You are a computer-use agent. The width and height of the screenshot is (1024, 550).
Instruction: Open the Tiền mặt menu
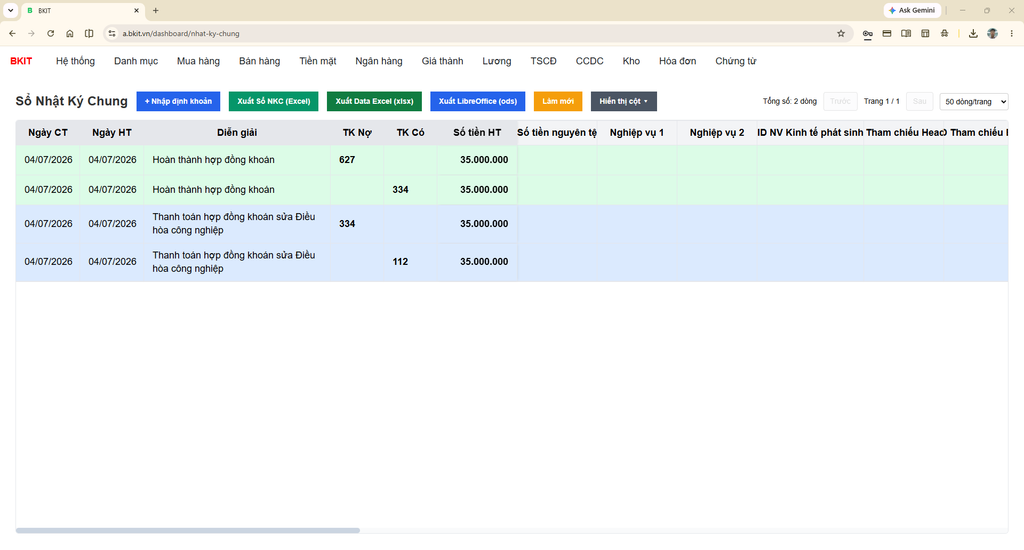click(317, 61)
